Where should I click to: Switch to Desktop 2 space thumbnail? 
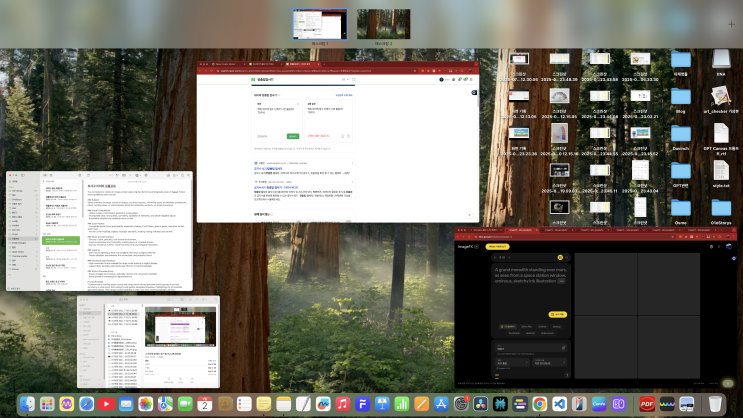[383, 24]
